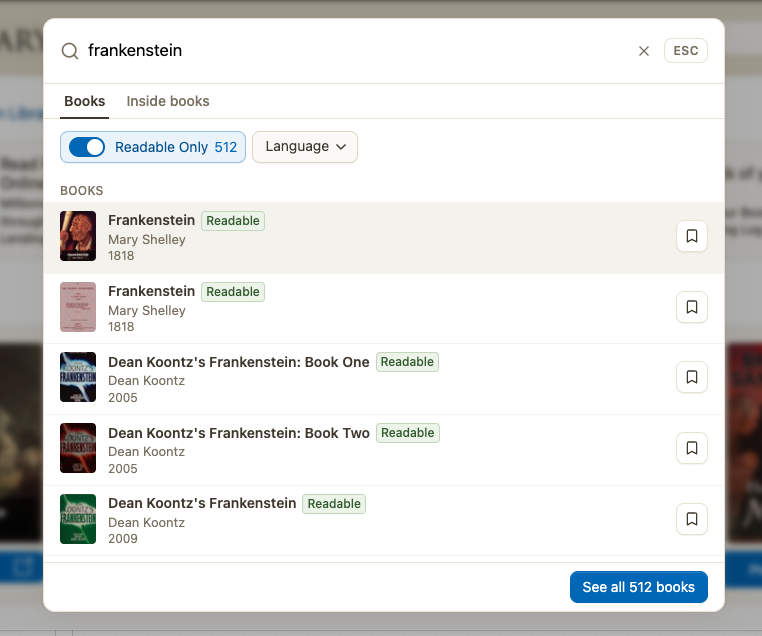This screenshot has width=762, height=636.
Task: Open the Language dropdown
Action: (305, 147)
